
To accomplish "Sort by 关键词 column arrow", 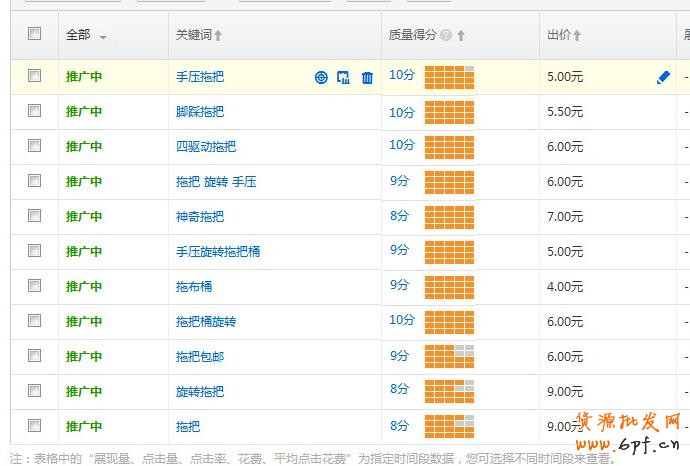I will pos(218,35).
